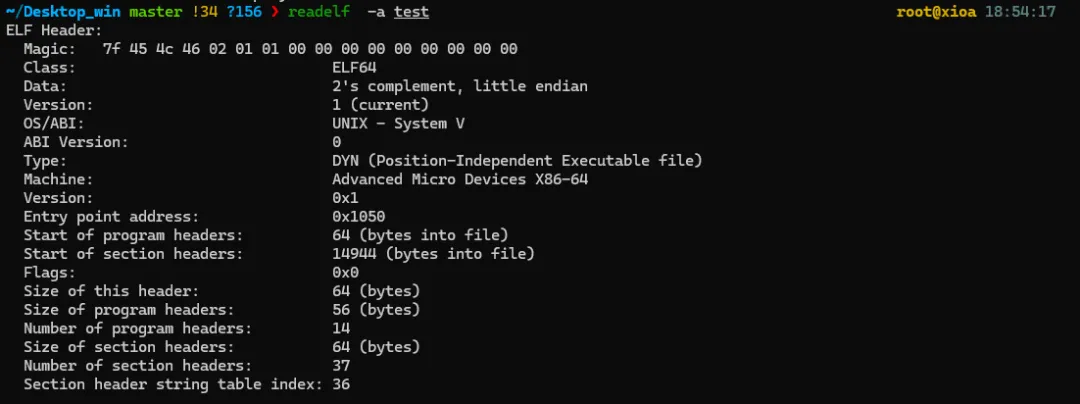This screenshot has width=1080, height=404.
Task: Click the 2's complement, little endian value
Action: [x=459, y=86]
